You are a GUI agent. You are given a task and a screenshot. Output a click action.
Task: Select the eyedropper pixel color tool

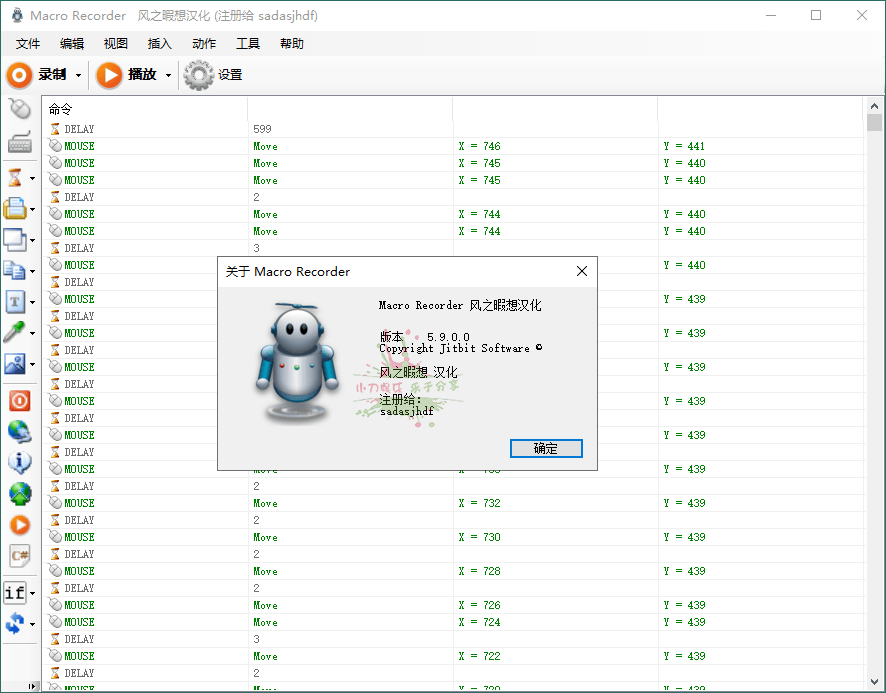15,332
